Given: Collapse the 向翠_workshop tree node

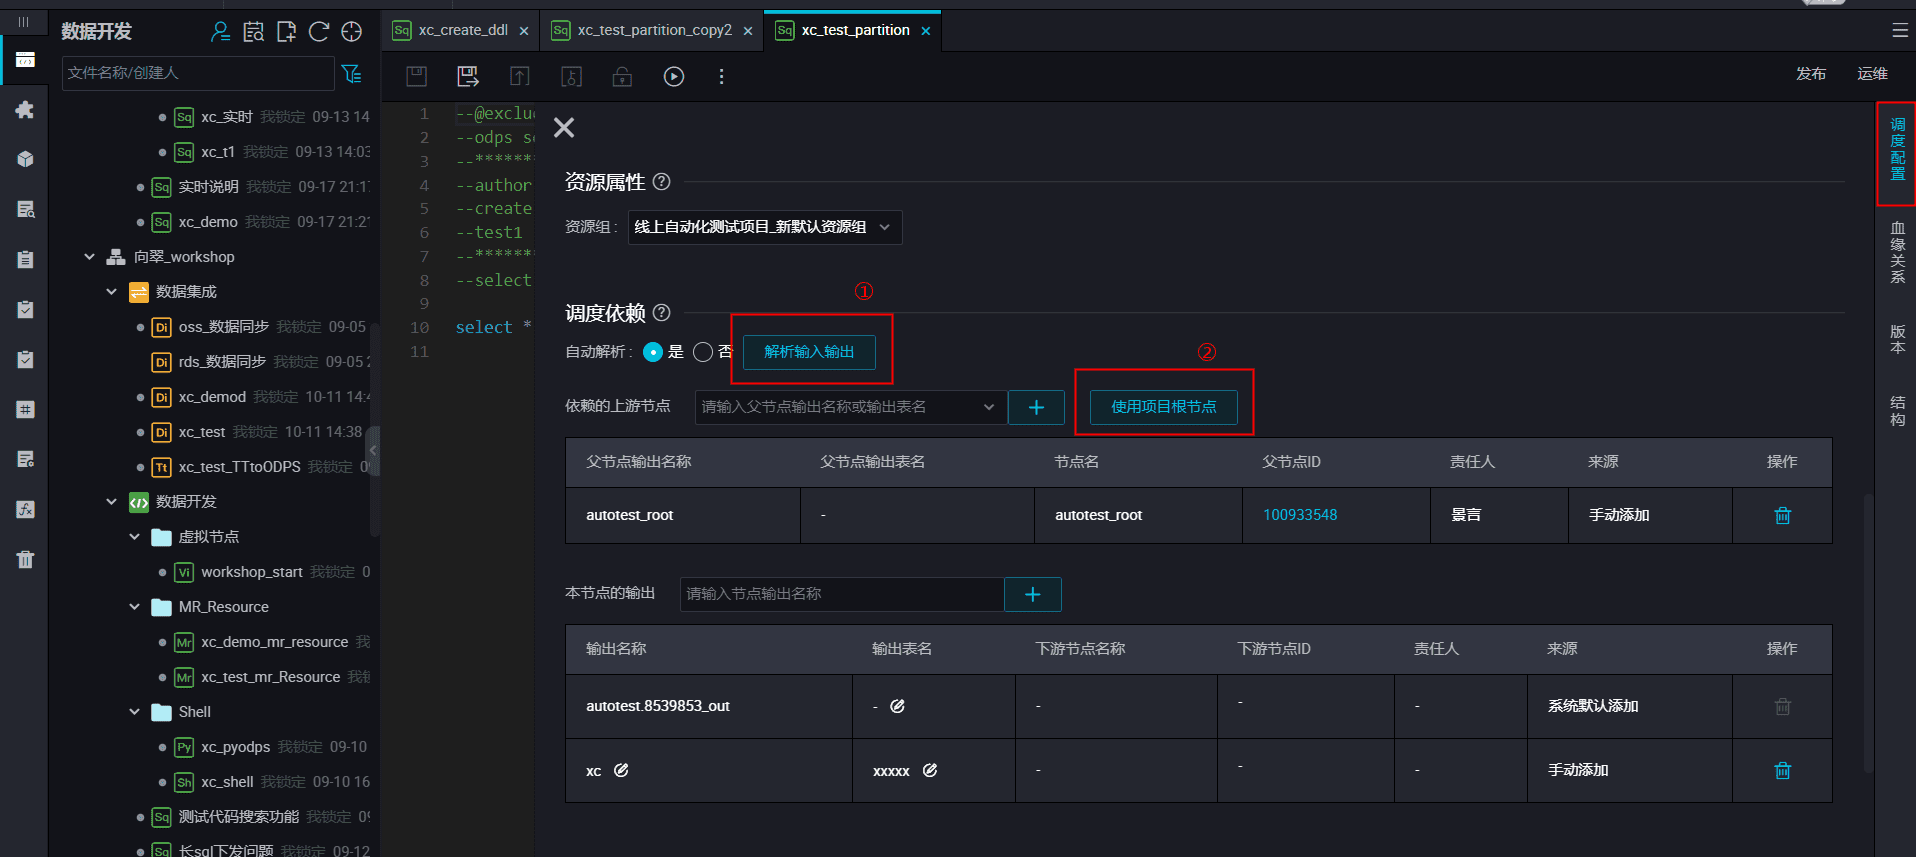Looking at the screenshot, I should 89,257.
